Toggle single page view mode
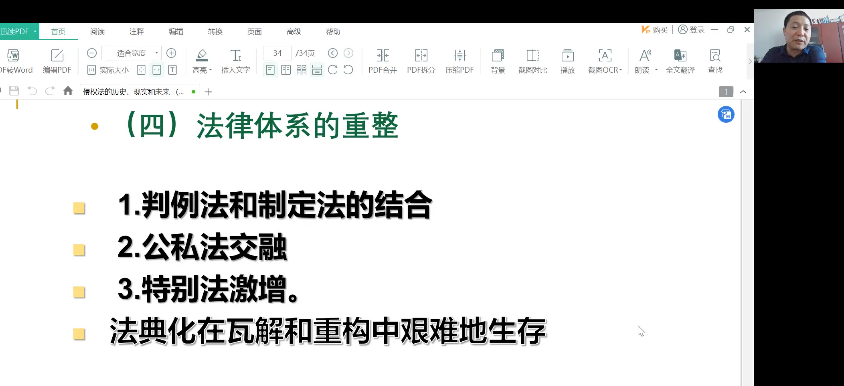The image size is (844, 386). (270, 69)
